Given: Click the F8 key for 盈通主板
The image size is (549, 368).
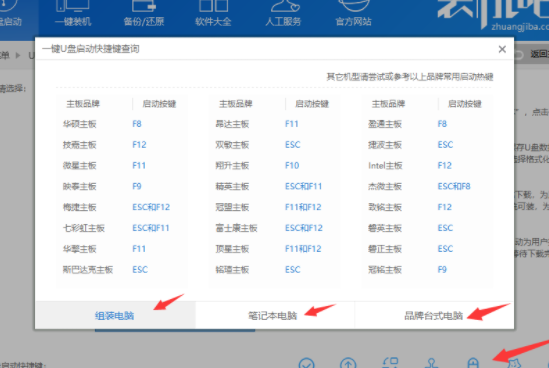Looking at the screenshot, I should 442,124.
